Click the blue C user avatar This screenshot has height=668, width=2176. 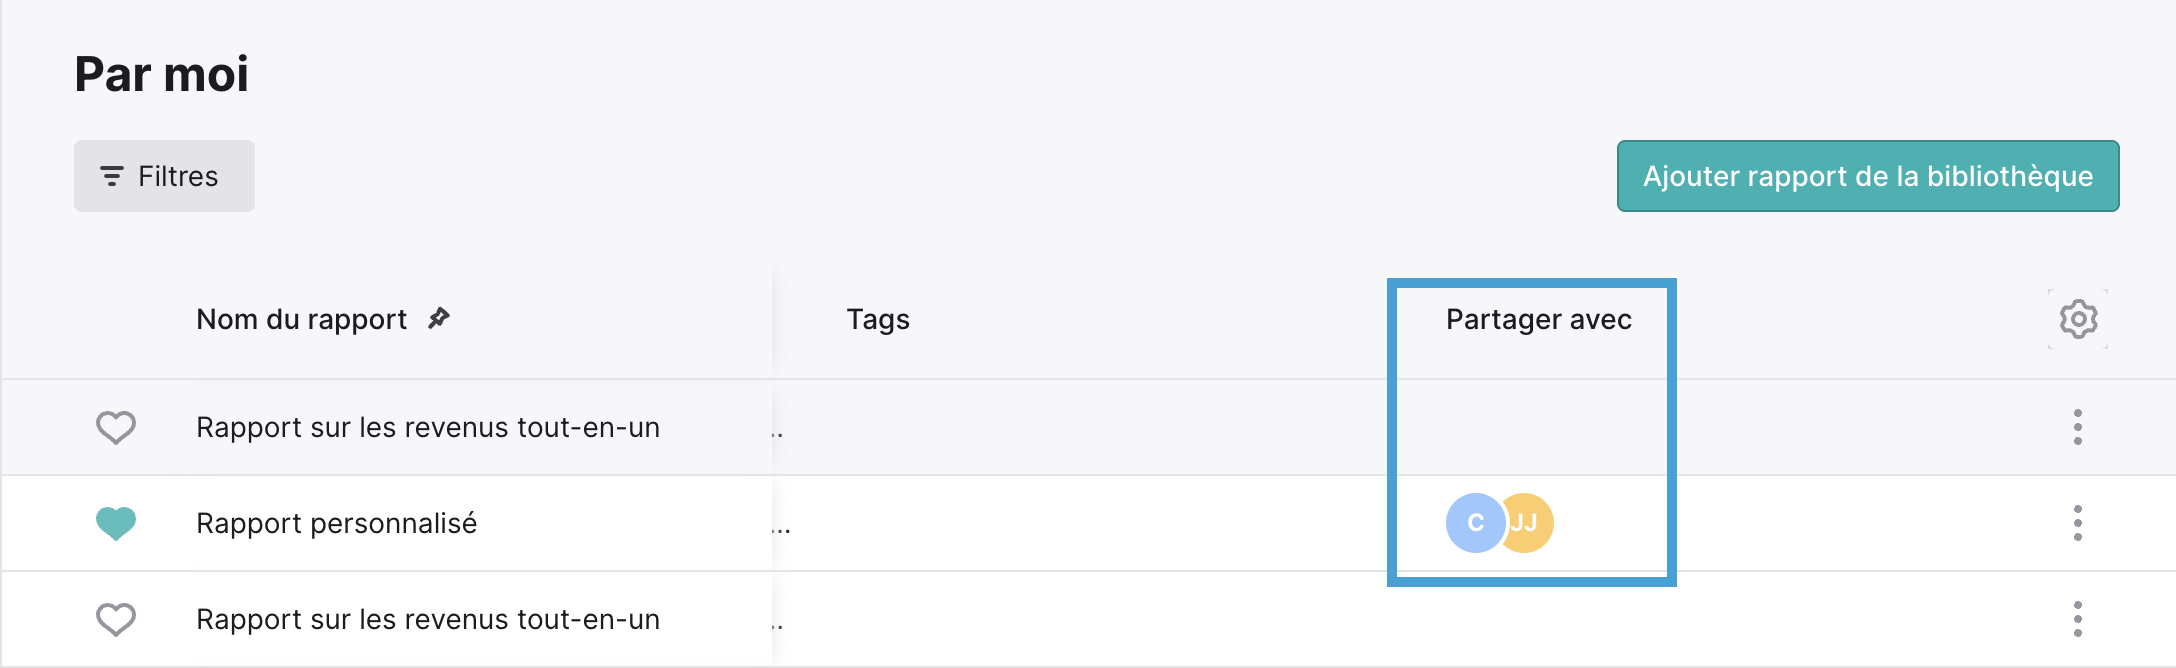tap(1474, 523)
